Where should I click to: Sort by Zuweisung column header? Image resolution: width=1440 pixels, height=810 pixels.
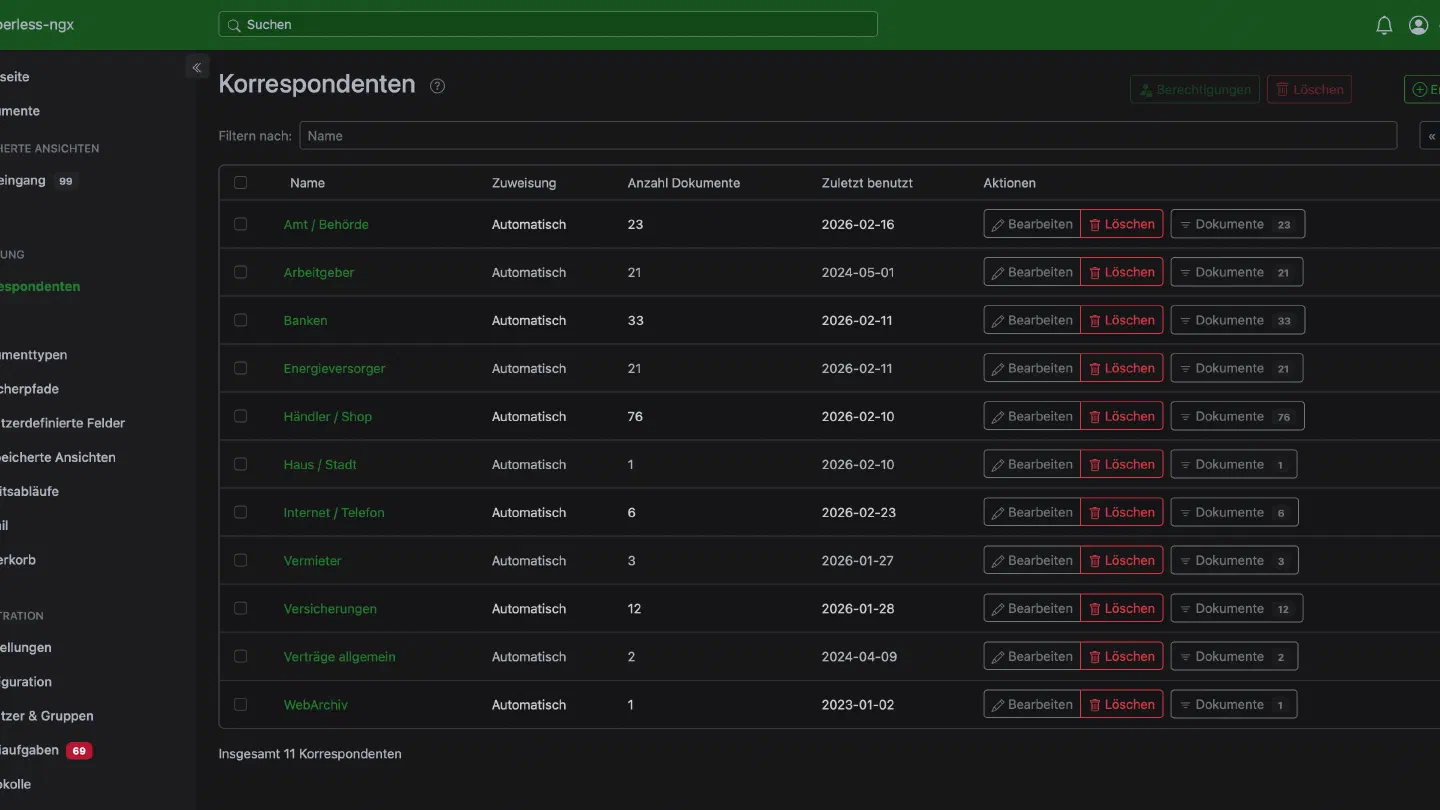coord(524,183)
